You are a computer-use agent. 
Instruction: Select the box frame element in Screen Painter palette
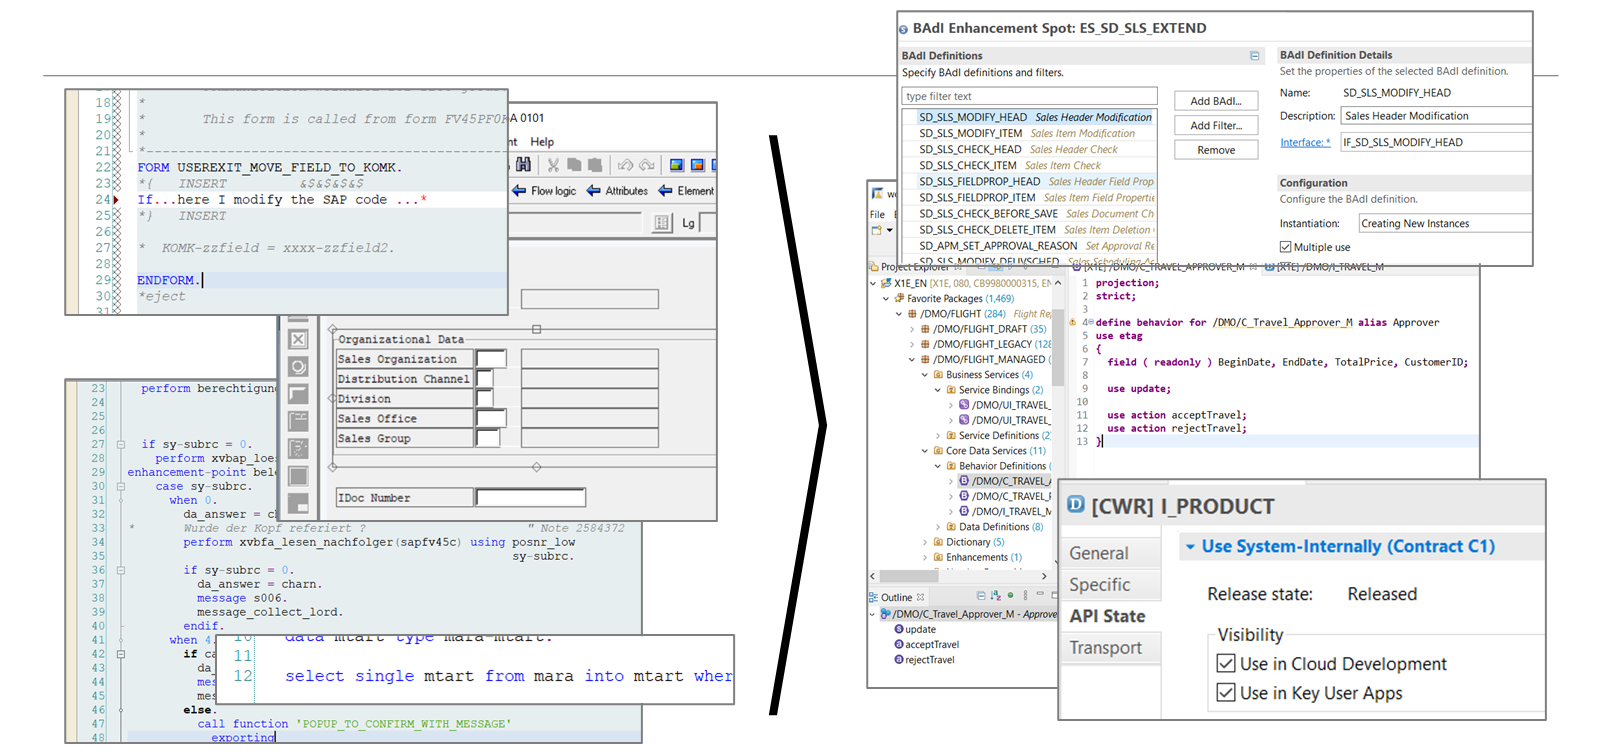click(298, 394)
